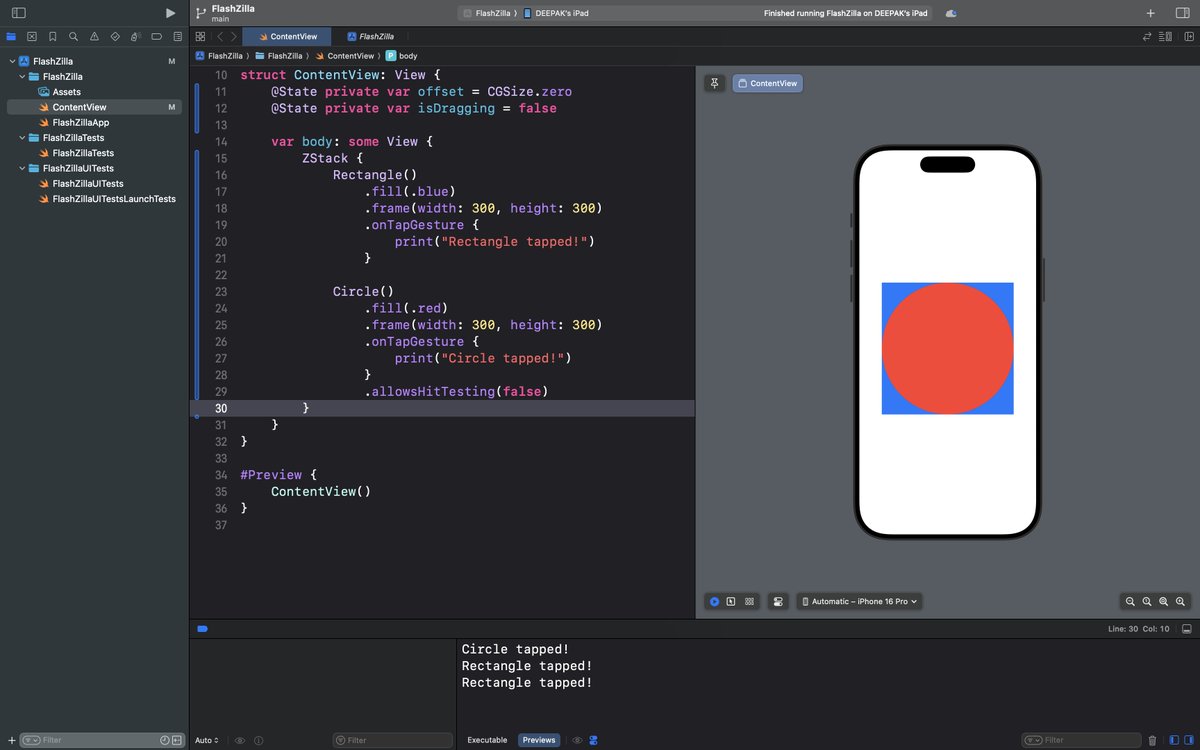The width and height of the screenshot is (1200, 750).
Task: Select Assets in the navigator
Action: tap(67, 92)
